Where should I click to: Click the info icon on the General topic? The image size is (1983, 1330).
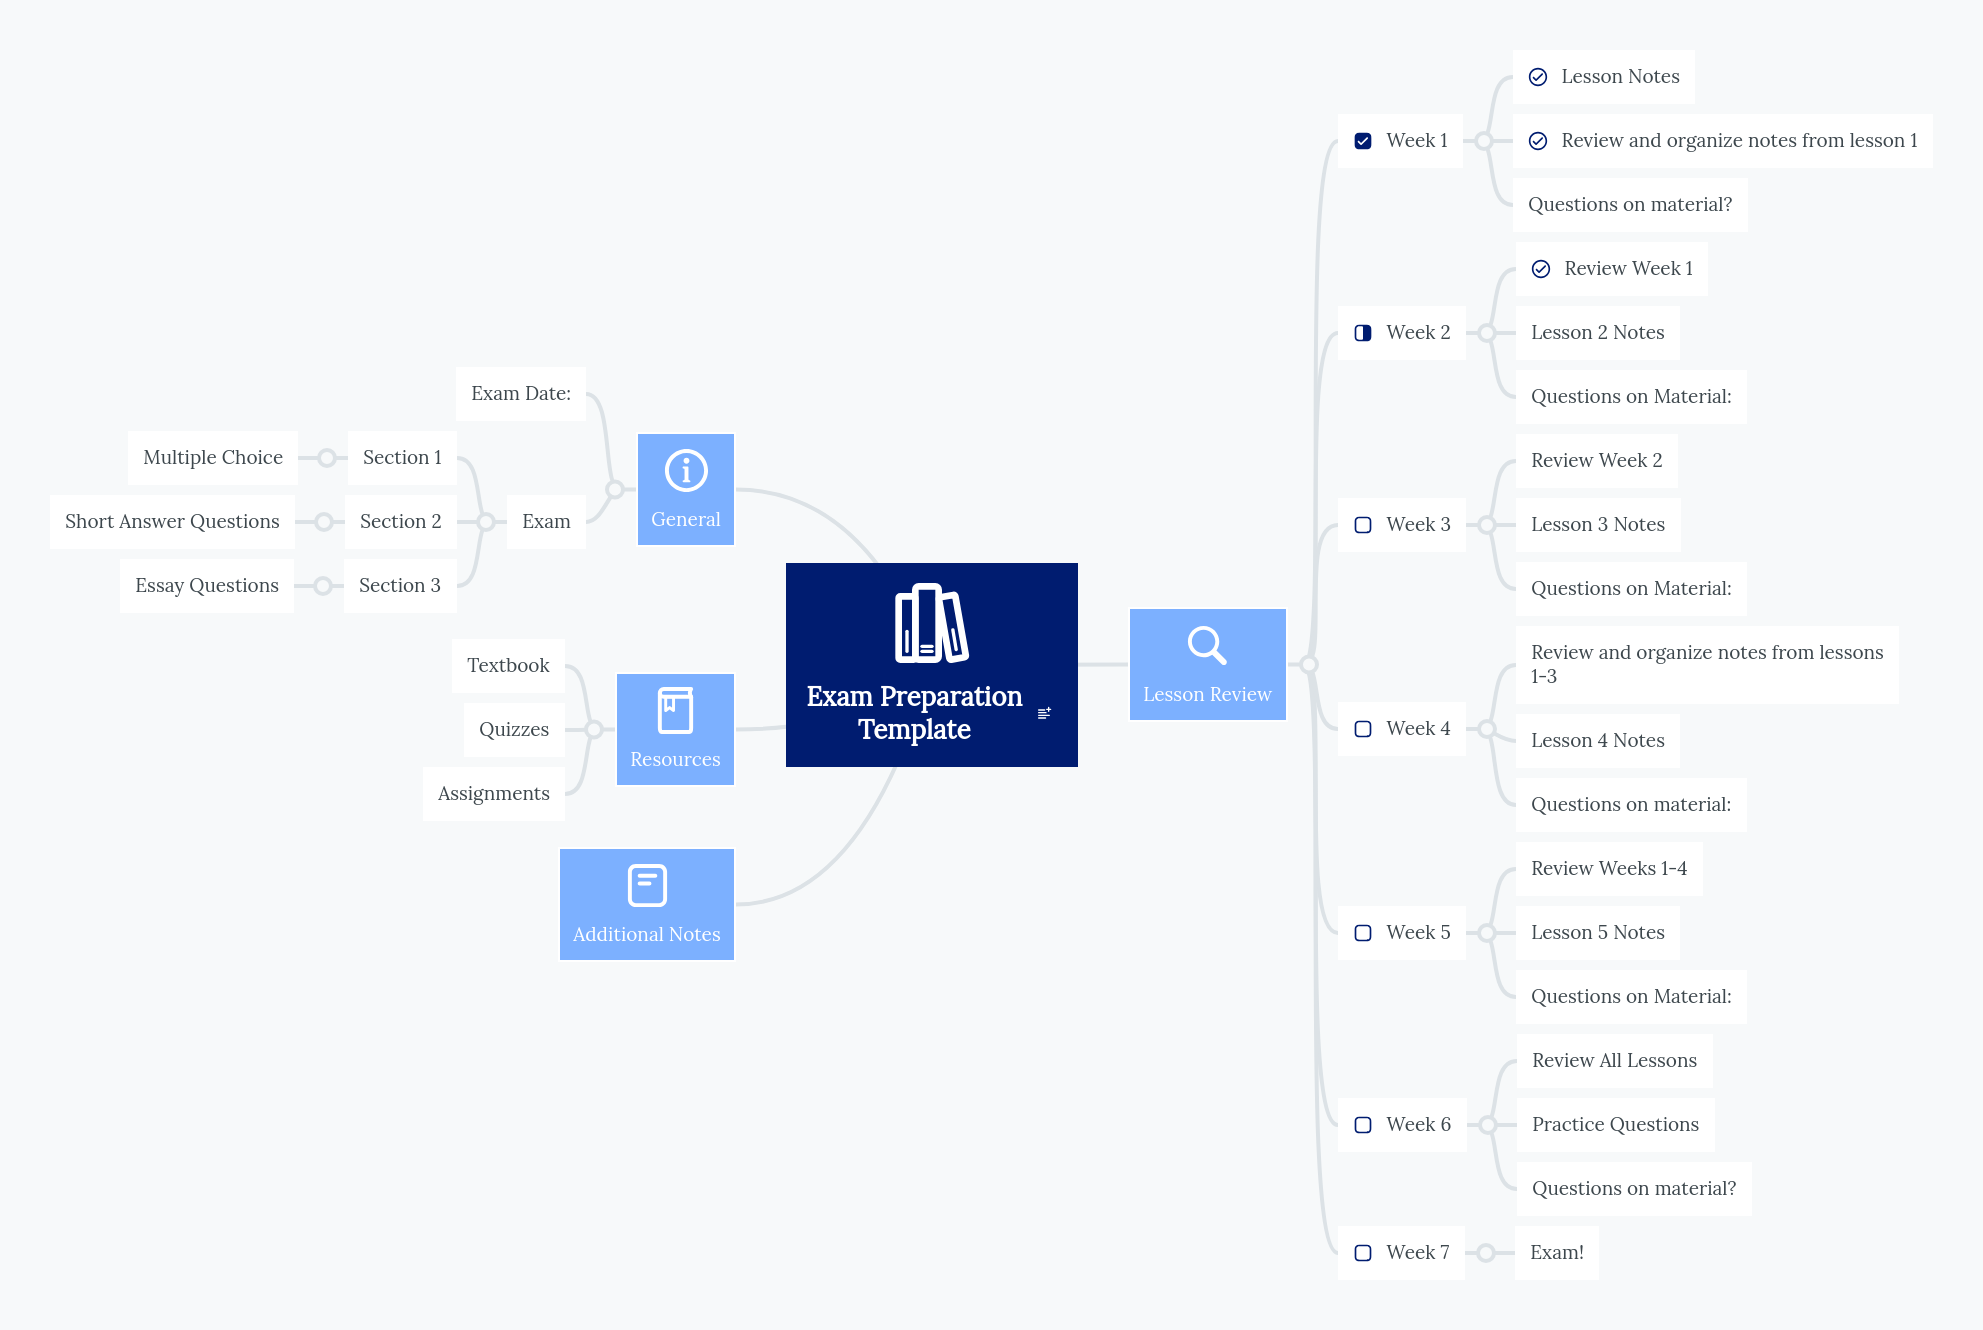pos(685,471)
